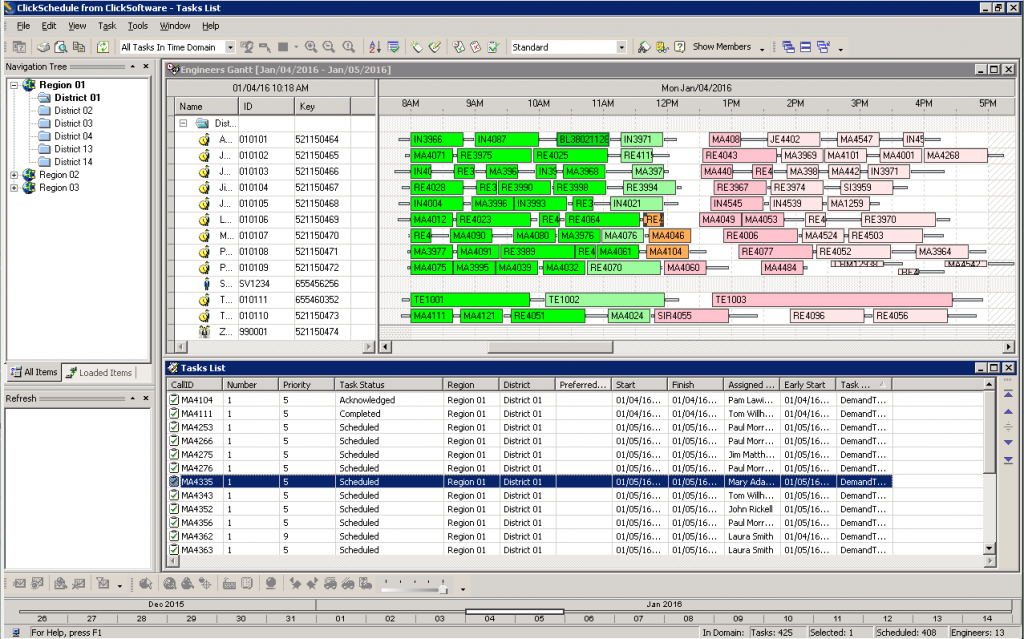
Task: Click the Gantt horizontal scrollbar thumb
Action: point(550,347)
